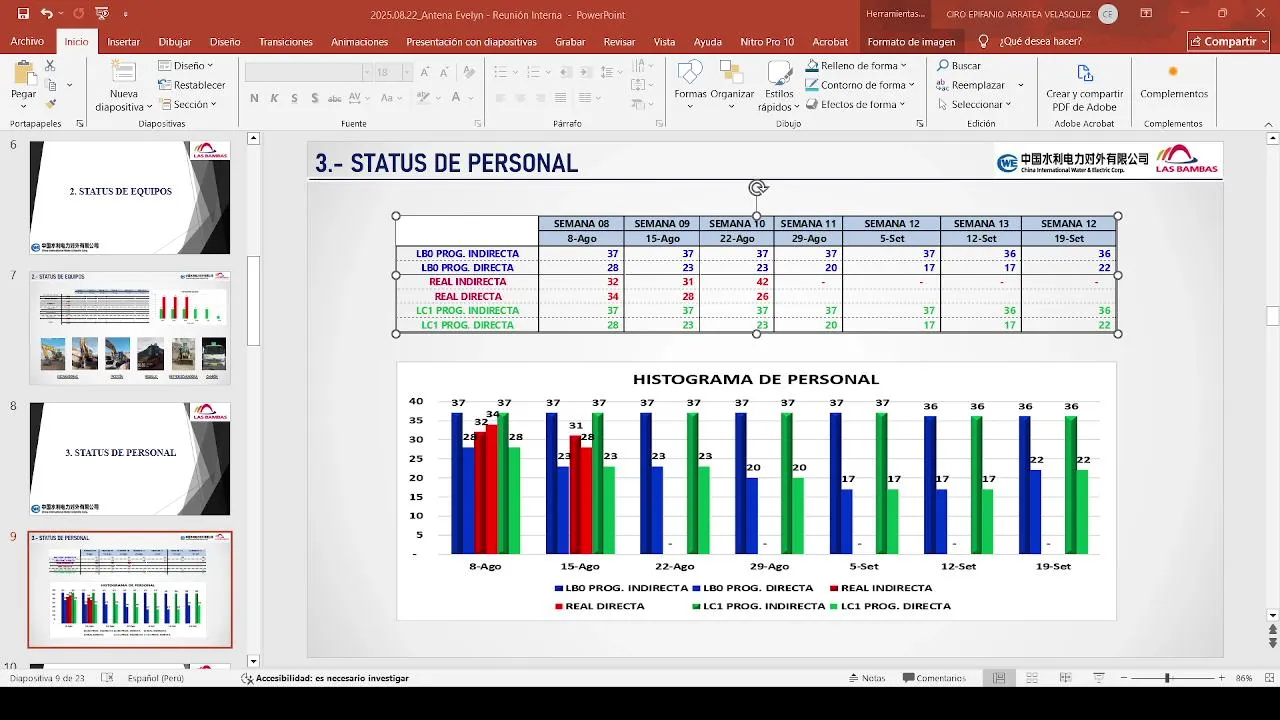Screen dimensions: 1280x720
Task: Open the Archivo menu tab
Action: click(x=27, y=41)
